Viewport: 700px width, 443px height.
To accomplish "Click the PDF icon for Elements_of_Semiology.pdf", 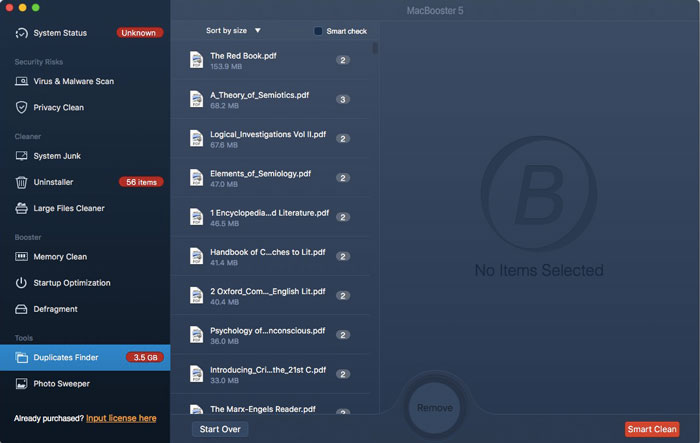I will click(x=196, y=178).
